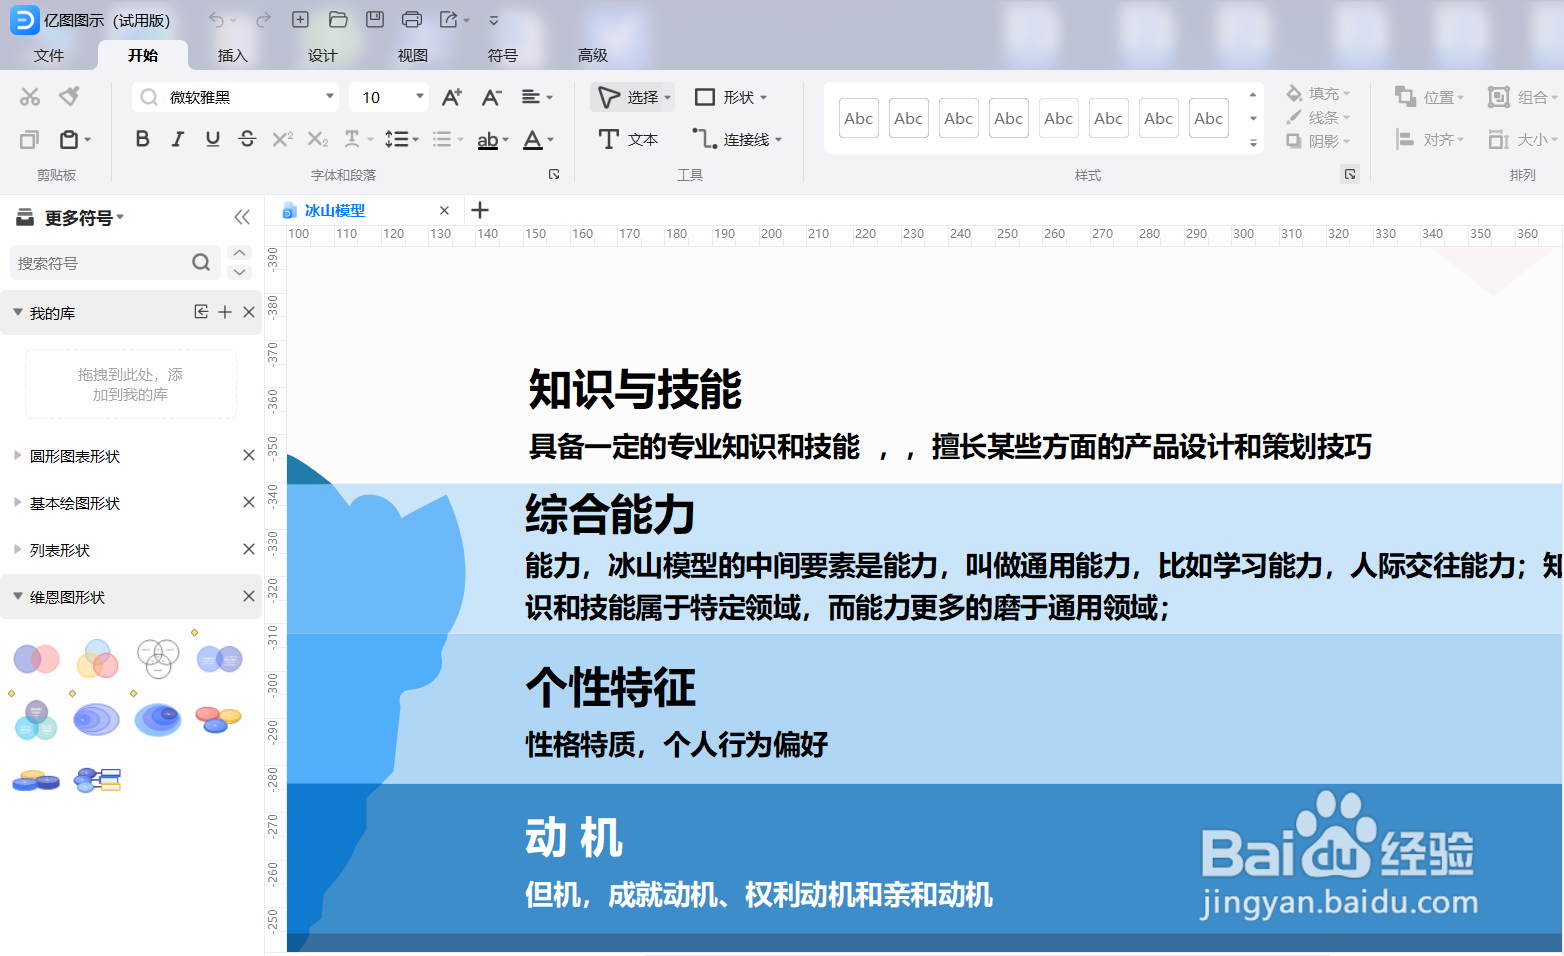Open the 阴影 (Shadow) settings

coord(1315,141)
